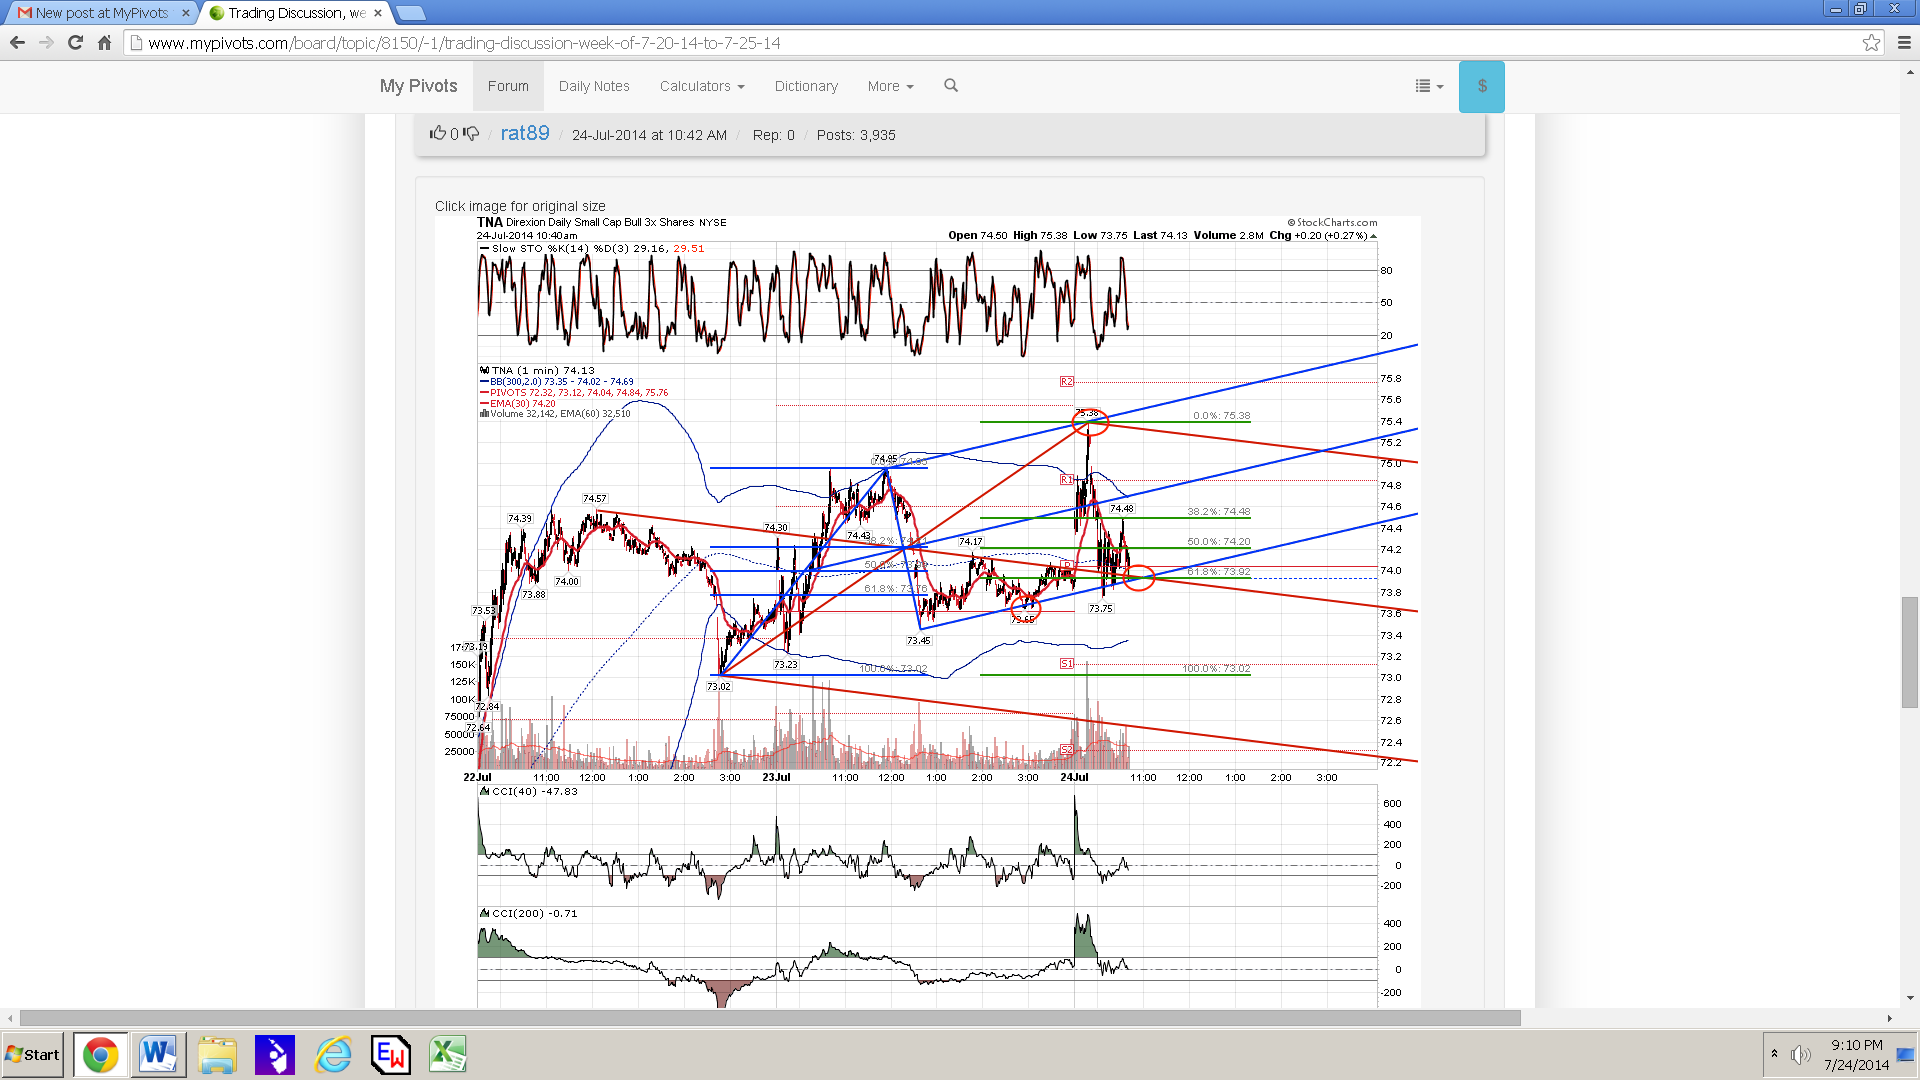This screenshot has width=1920, height=1080.
Task: Expand the Calculators dropdown menu
Action: 702,86
